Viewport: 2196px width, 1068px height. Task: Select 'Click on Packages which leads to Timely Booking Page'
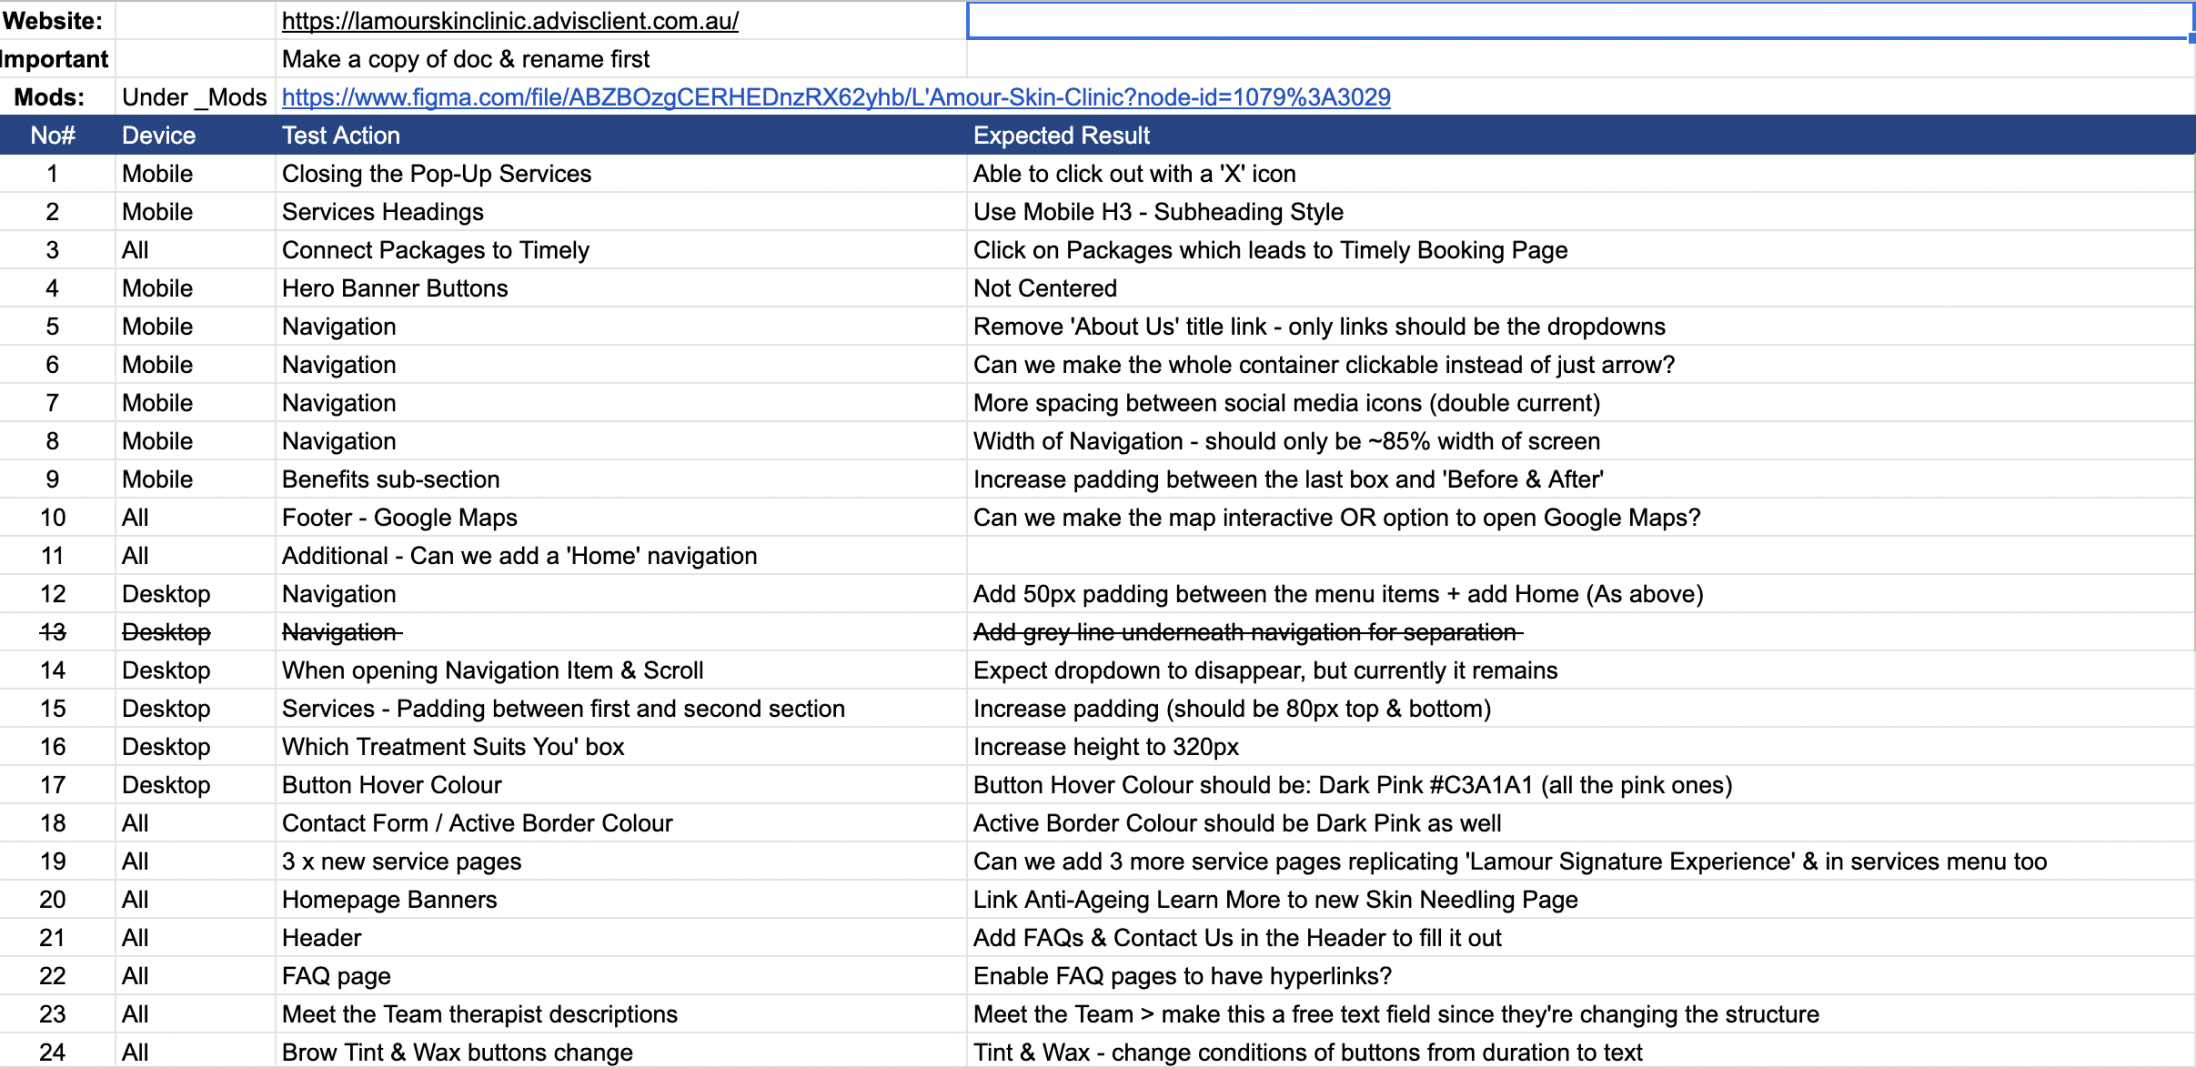click(1580, 250)
